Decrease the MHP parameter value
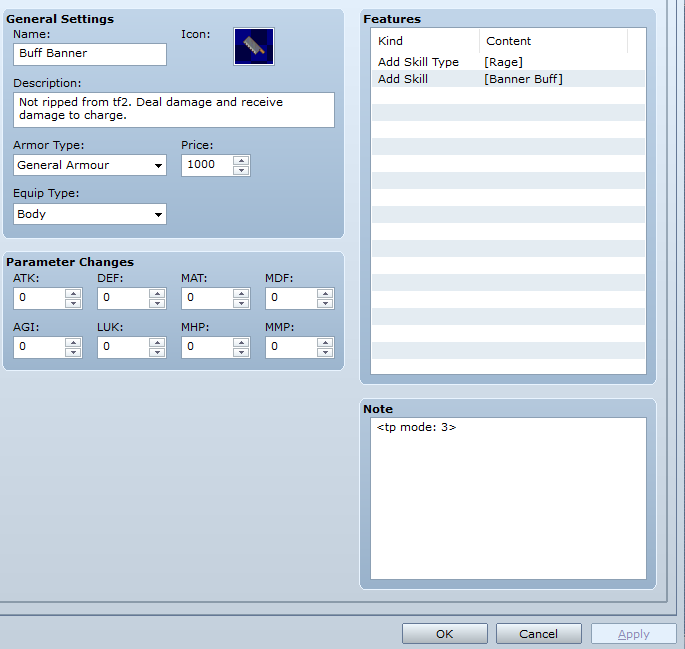 pyautogui.click(x=241, y=352)
